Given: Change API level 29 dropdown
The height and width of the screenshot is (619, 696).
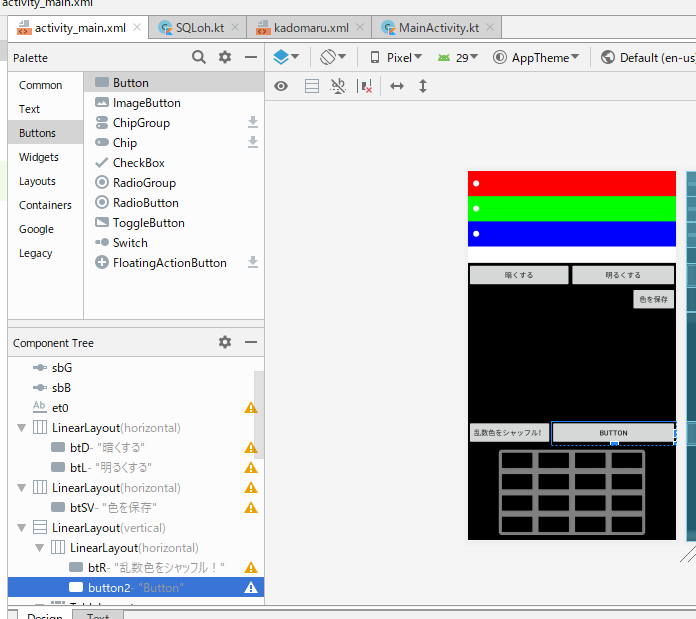Looking at the screenshot, I should click(458, 58).
